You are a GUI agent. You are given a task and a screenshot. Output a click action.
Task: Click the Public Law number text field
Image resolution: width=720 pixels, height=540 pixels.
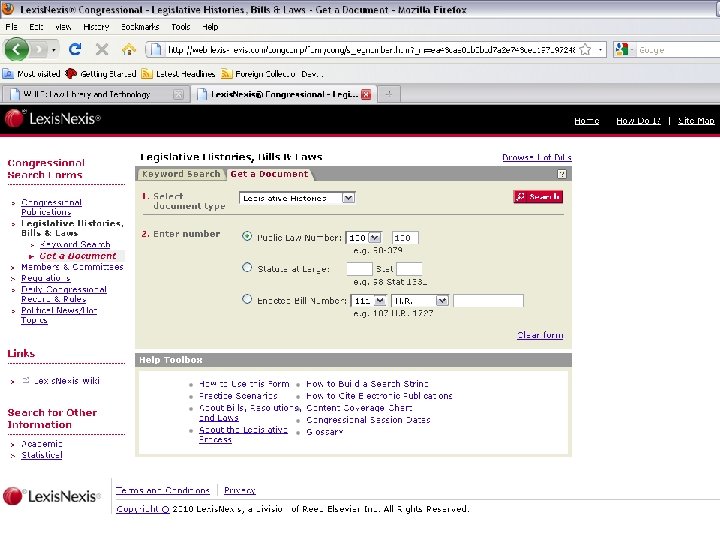coord(405,238)
